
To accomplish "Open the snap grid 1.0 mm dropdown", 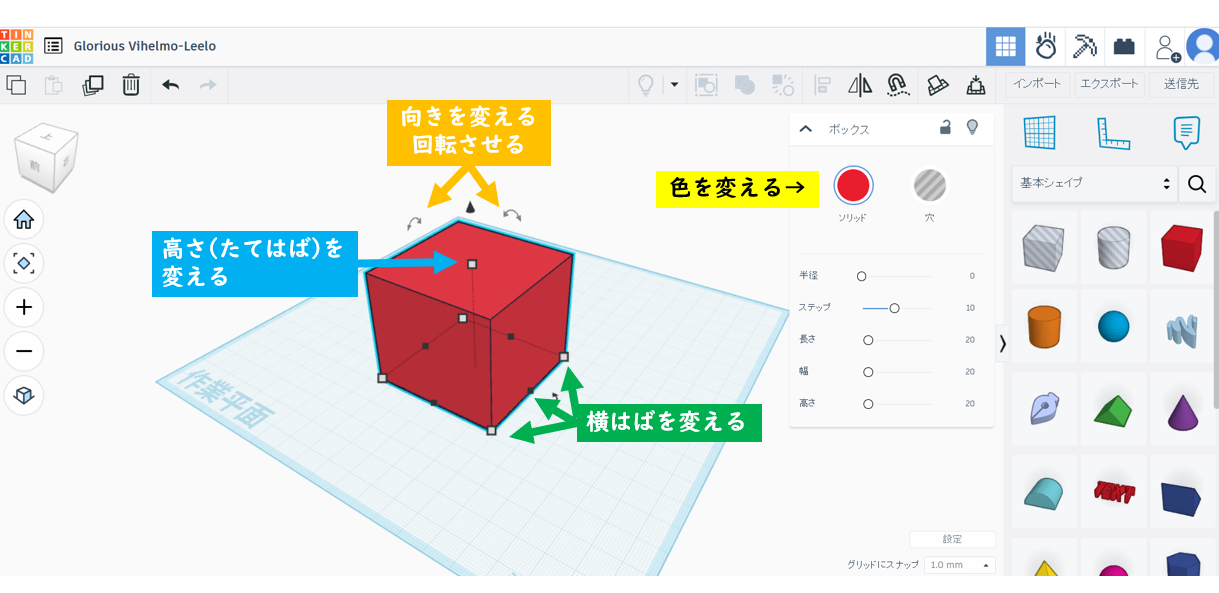I will 959,565.
